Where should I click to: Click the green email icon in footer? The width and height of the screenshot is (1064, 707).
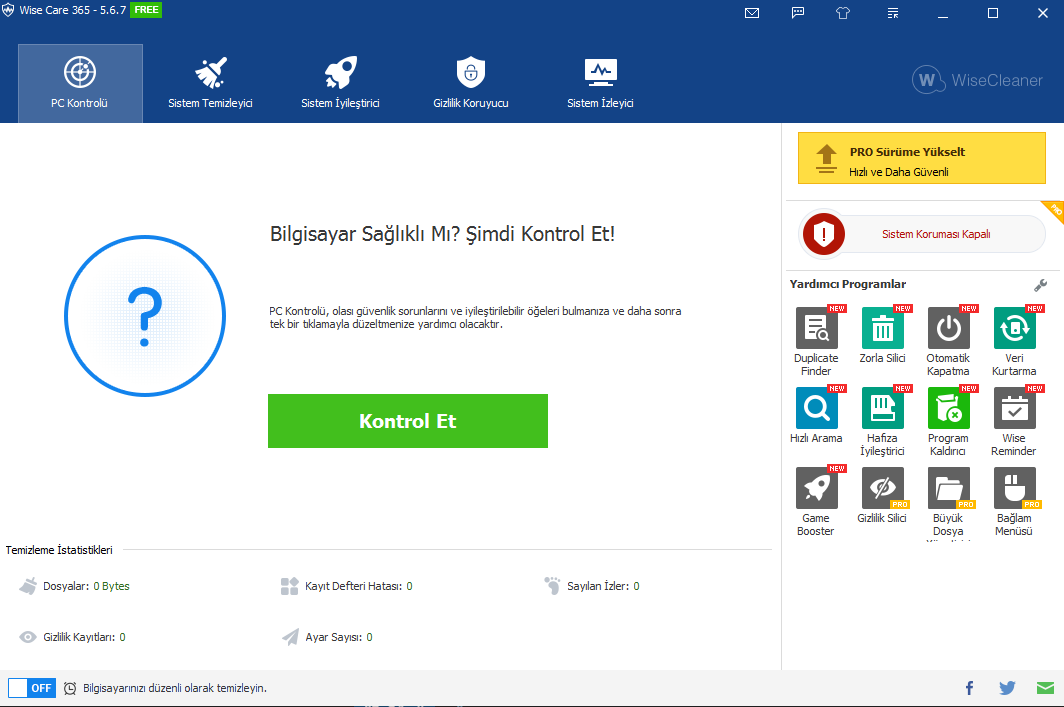pos(1045,688)
